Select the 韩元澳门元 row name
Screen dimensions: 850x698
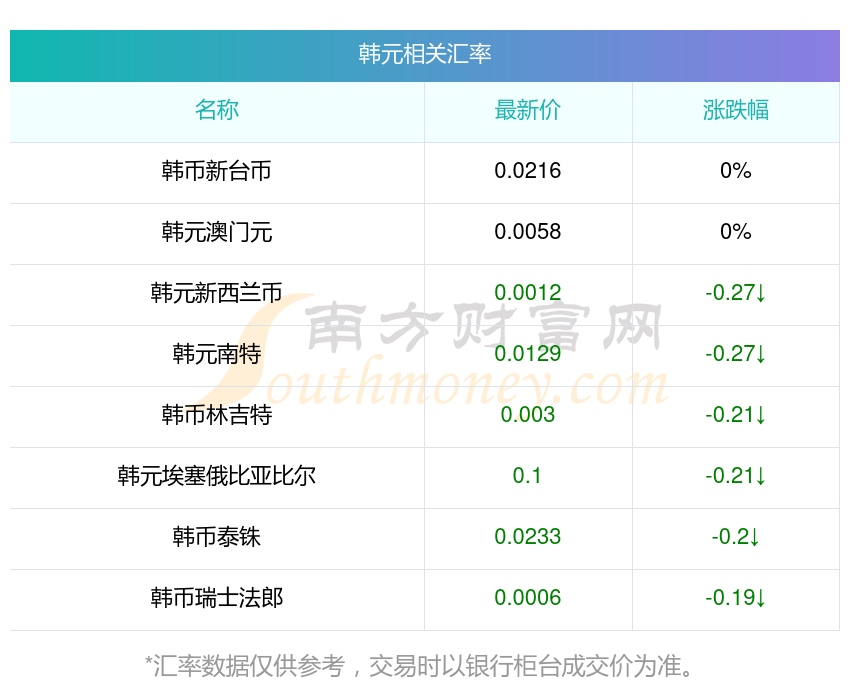tap(217, 232)
